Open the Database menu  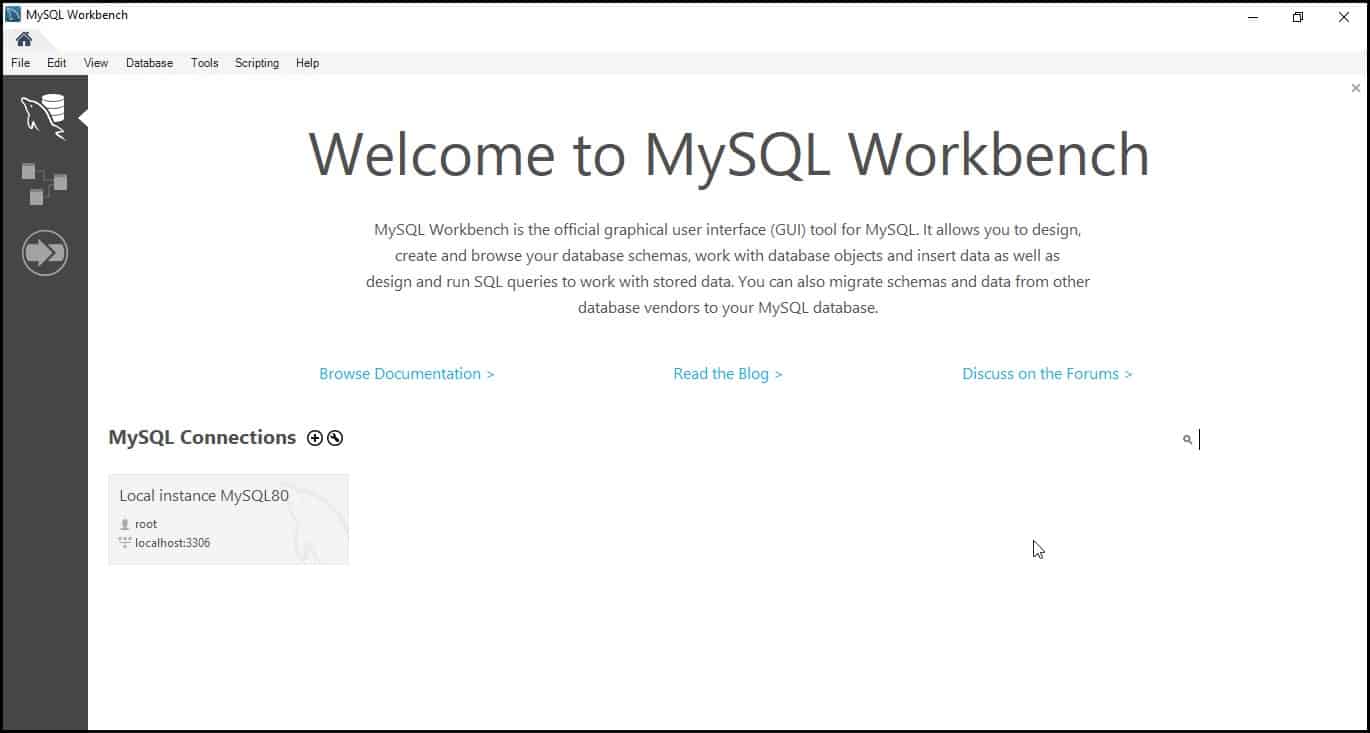click(x=149, y=63)
